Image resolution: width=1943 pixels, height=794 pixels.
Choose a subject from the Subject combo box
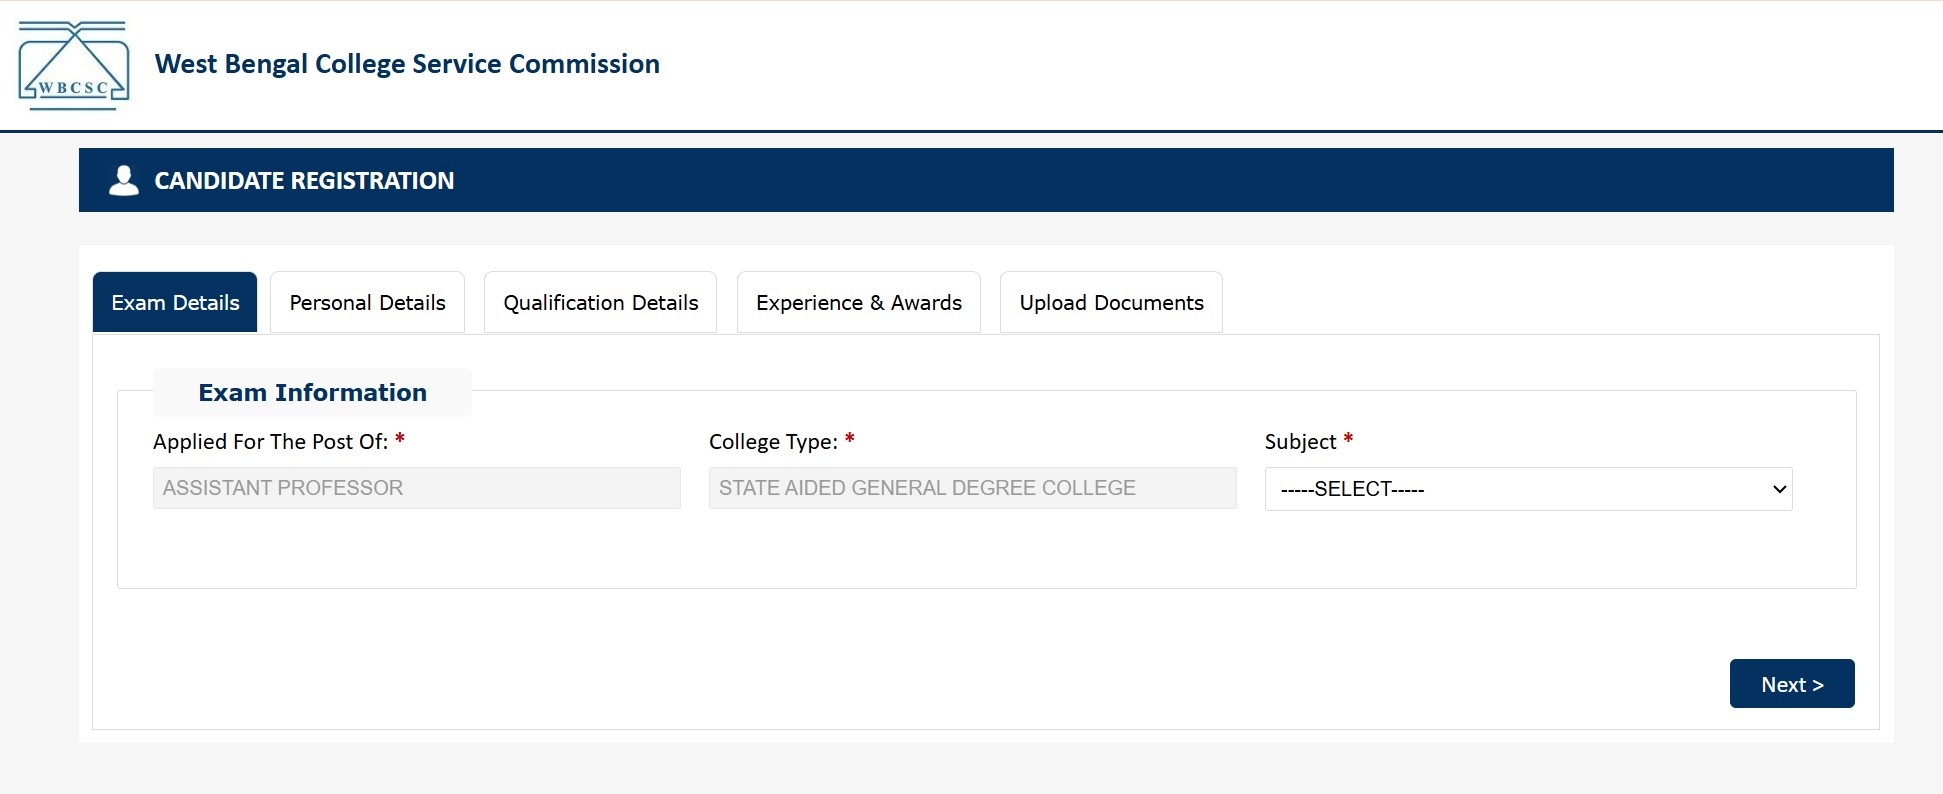point(1528,489)
